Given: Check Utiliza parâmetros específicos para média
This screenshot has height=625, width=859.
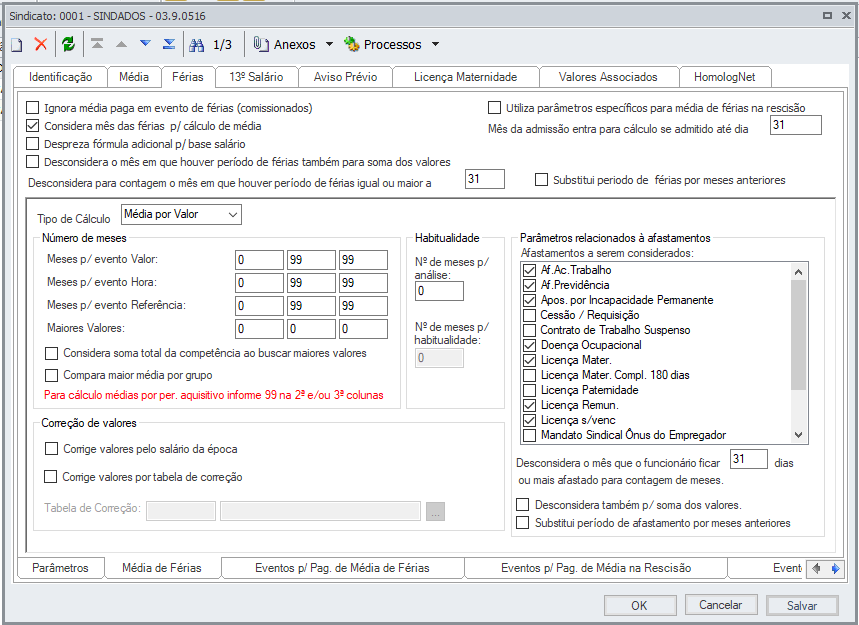Looking at the screenshot, I should point(495,107).
